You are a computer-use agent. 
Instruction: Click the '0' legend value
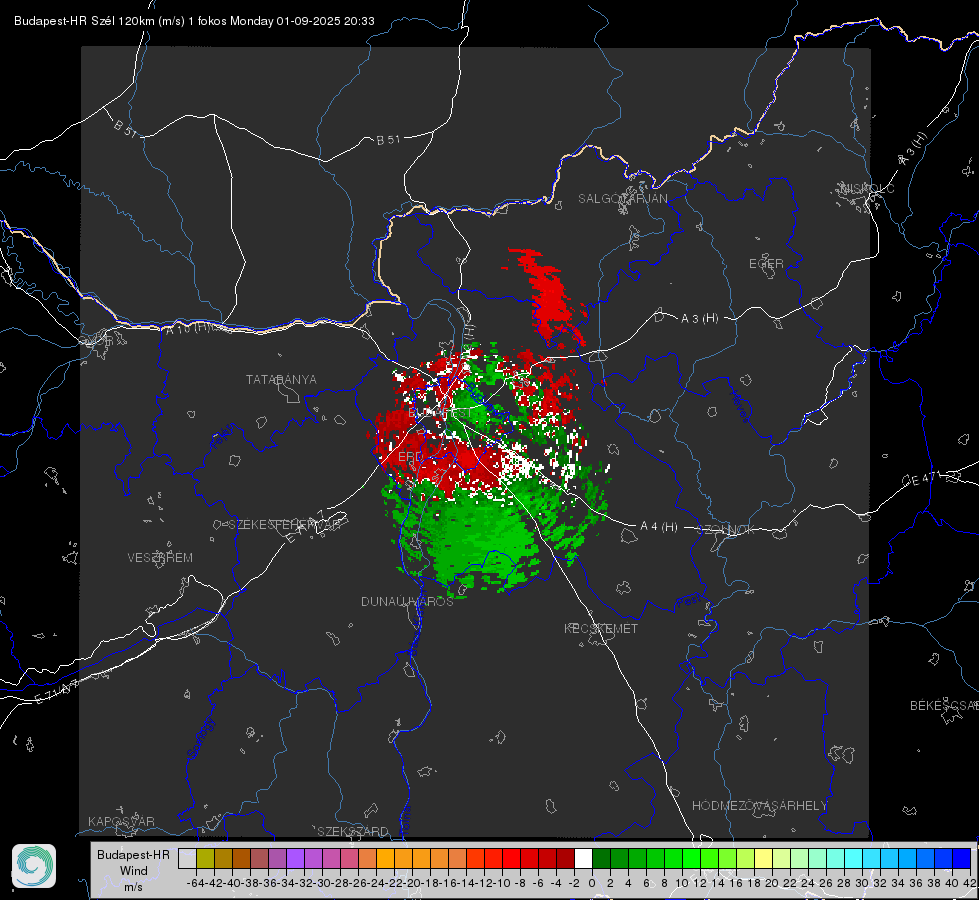click(592, 883)
